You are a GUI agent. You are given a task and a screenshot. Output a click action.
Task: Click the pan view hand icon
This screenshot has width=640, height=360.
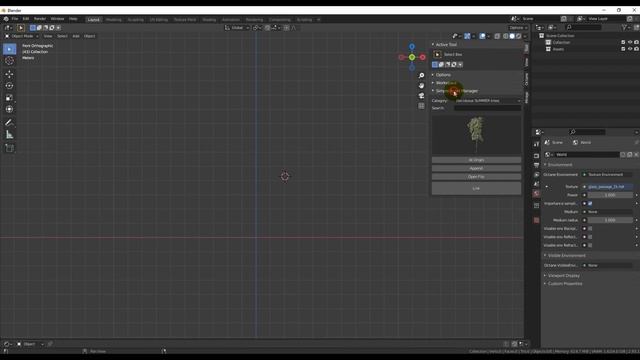click(x=421, y=86)
